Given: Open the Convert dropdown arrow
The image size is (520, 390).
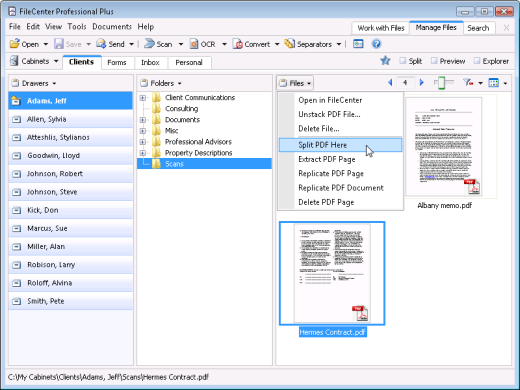Looking at the screenshot, I should 277,44.
